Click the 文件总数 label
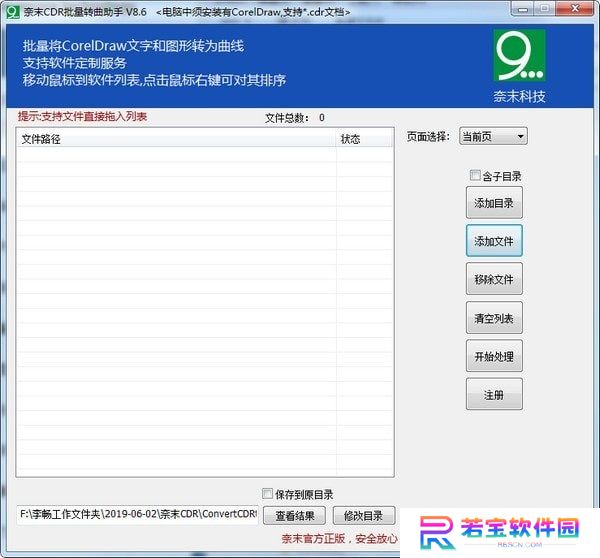 point(287,118)
